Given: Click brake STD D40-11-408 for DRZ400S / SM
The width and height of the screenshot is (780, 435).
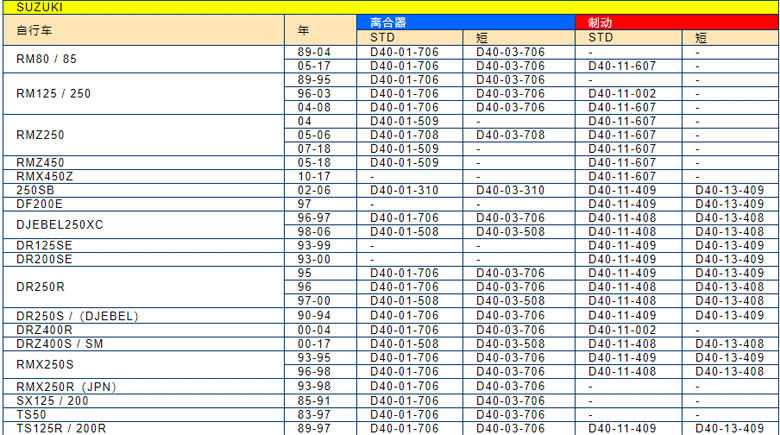Looking at the screenshot, I should tap(622, 344).
